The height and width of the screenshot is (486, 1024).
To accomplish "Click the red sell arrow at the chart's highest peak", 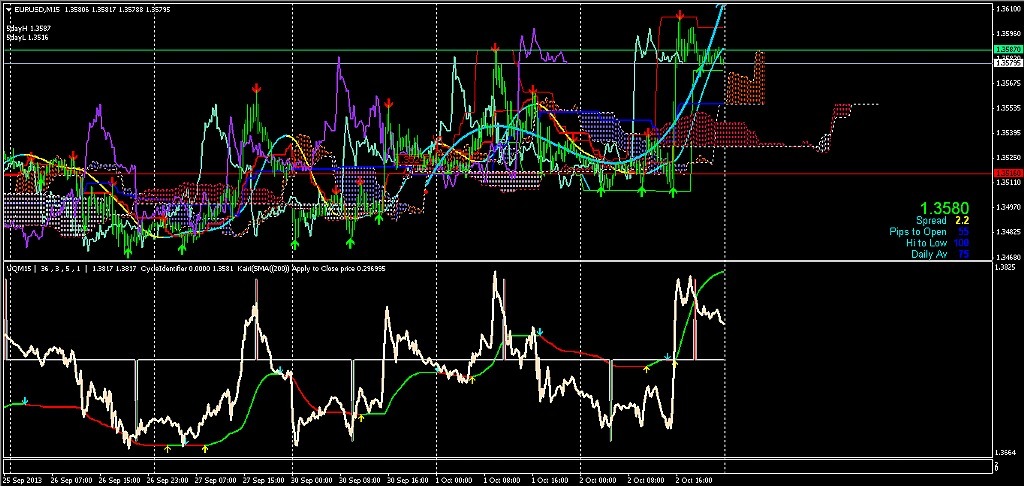I will [x=680, y=14].
